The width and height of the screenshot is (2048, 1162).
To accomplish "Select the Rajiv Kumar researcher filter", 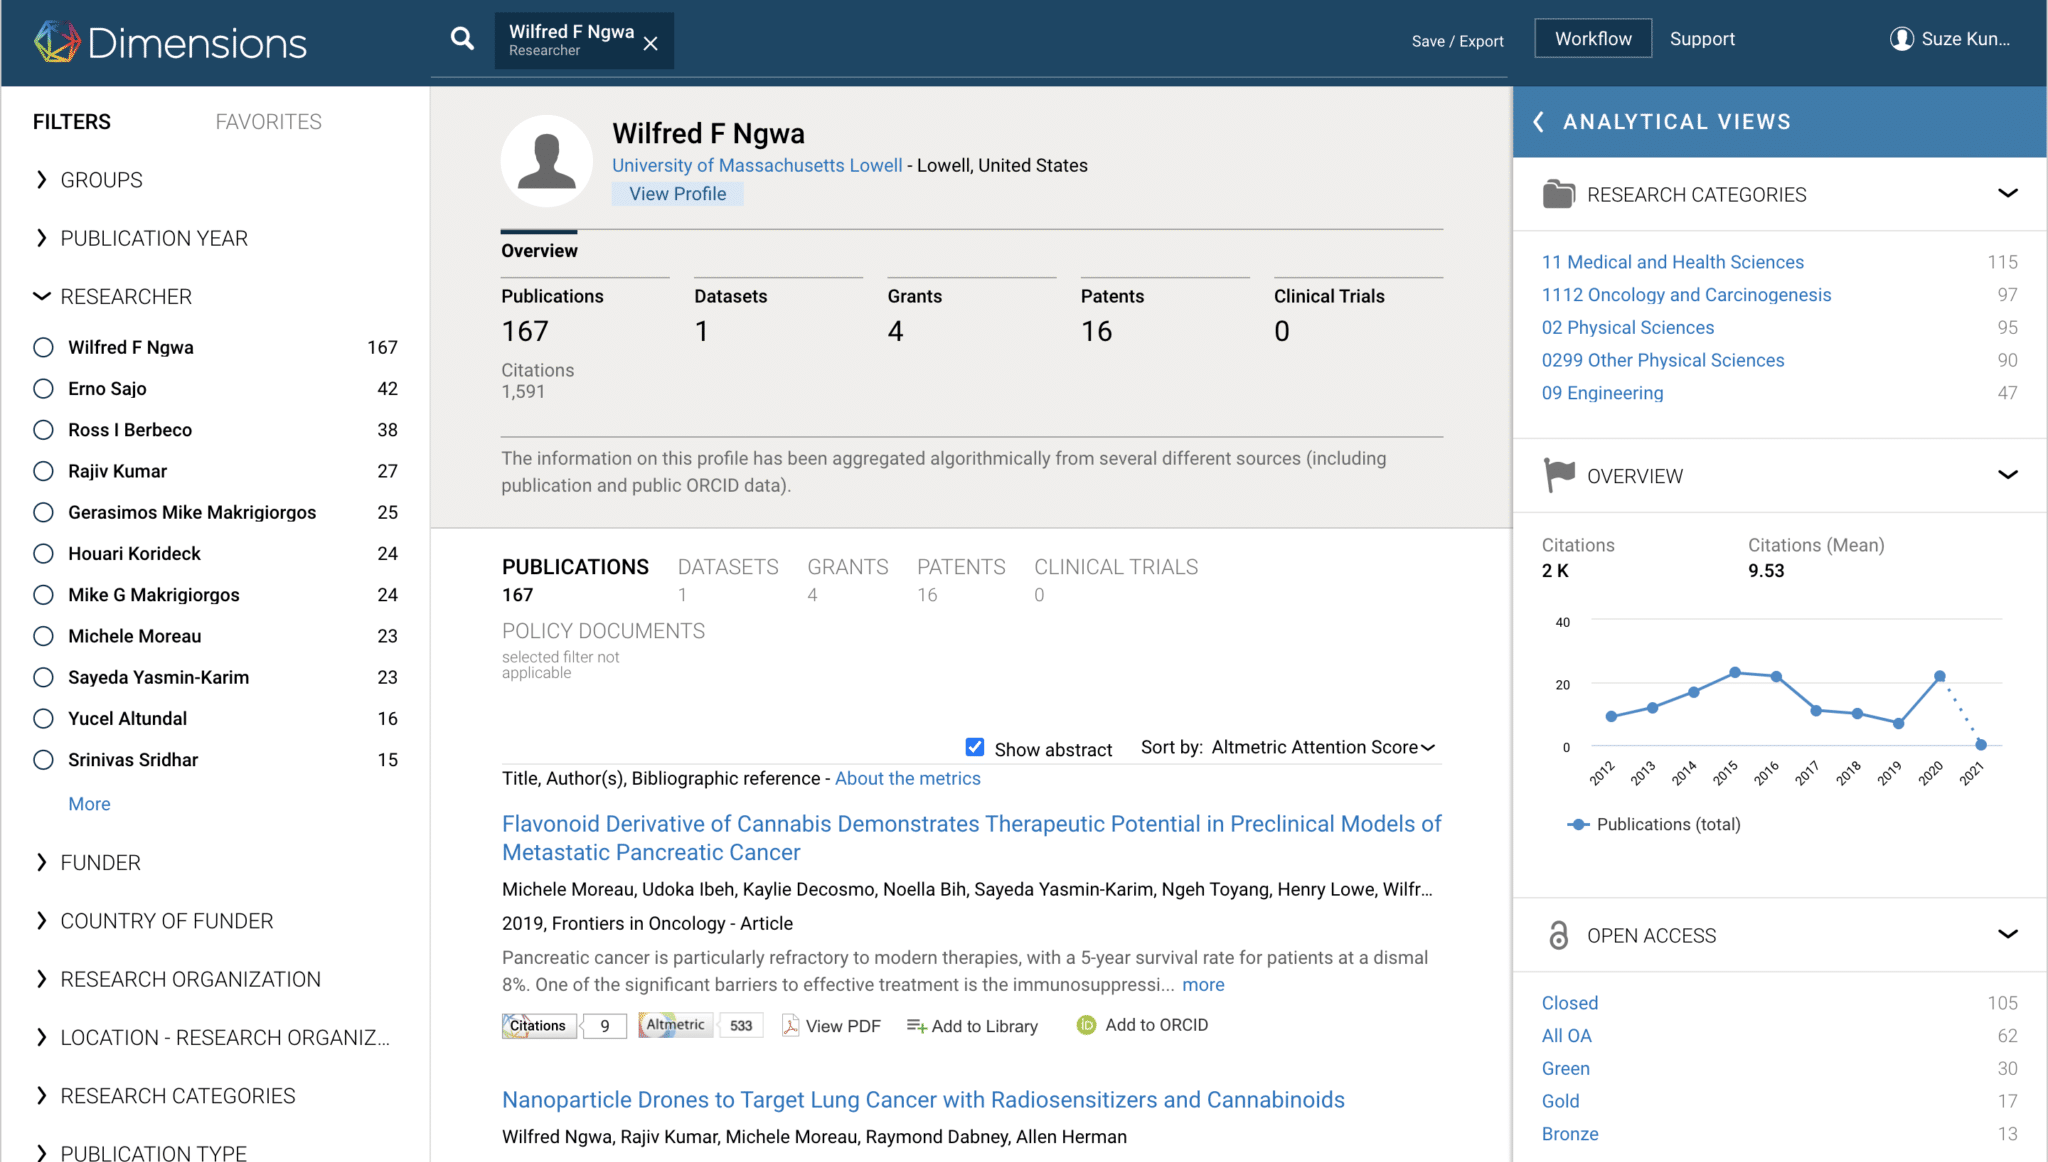I will [x=43, y=471].
